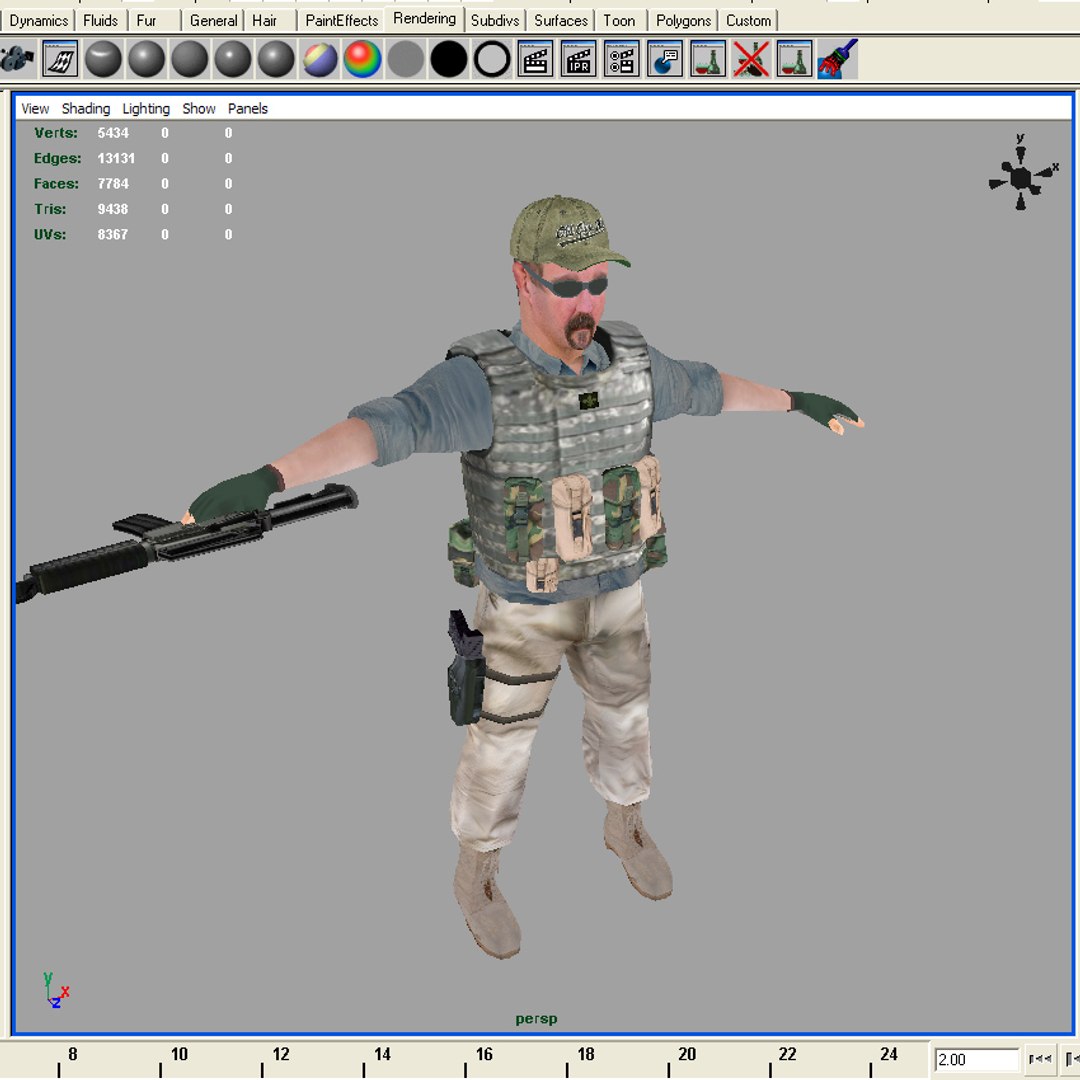Click the Tris count value '9438'

pyautogui.click(x=112, y=209)
